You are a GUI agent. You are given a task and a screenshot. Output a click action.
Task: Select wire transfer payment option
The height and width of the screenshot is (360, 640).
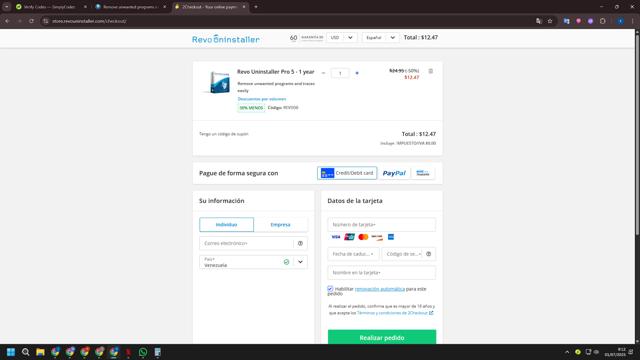(x=423, y=173)
